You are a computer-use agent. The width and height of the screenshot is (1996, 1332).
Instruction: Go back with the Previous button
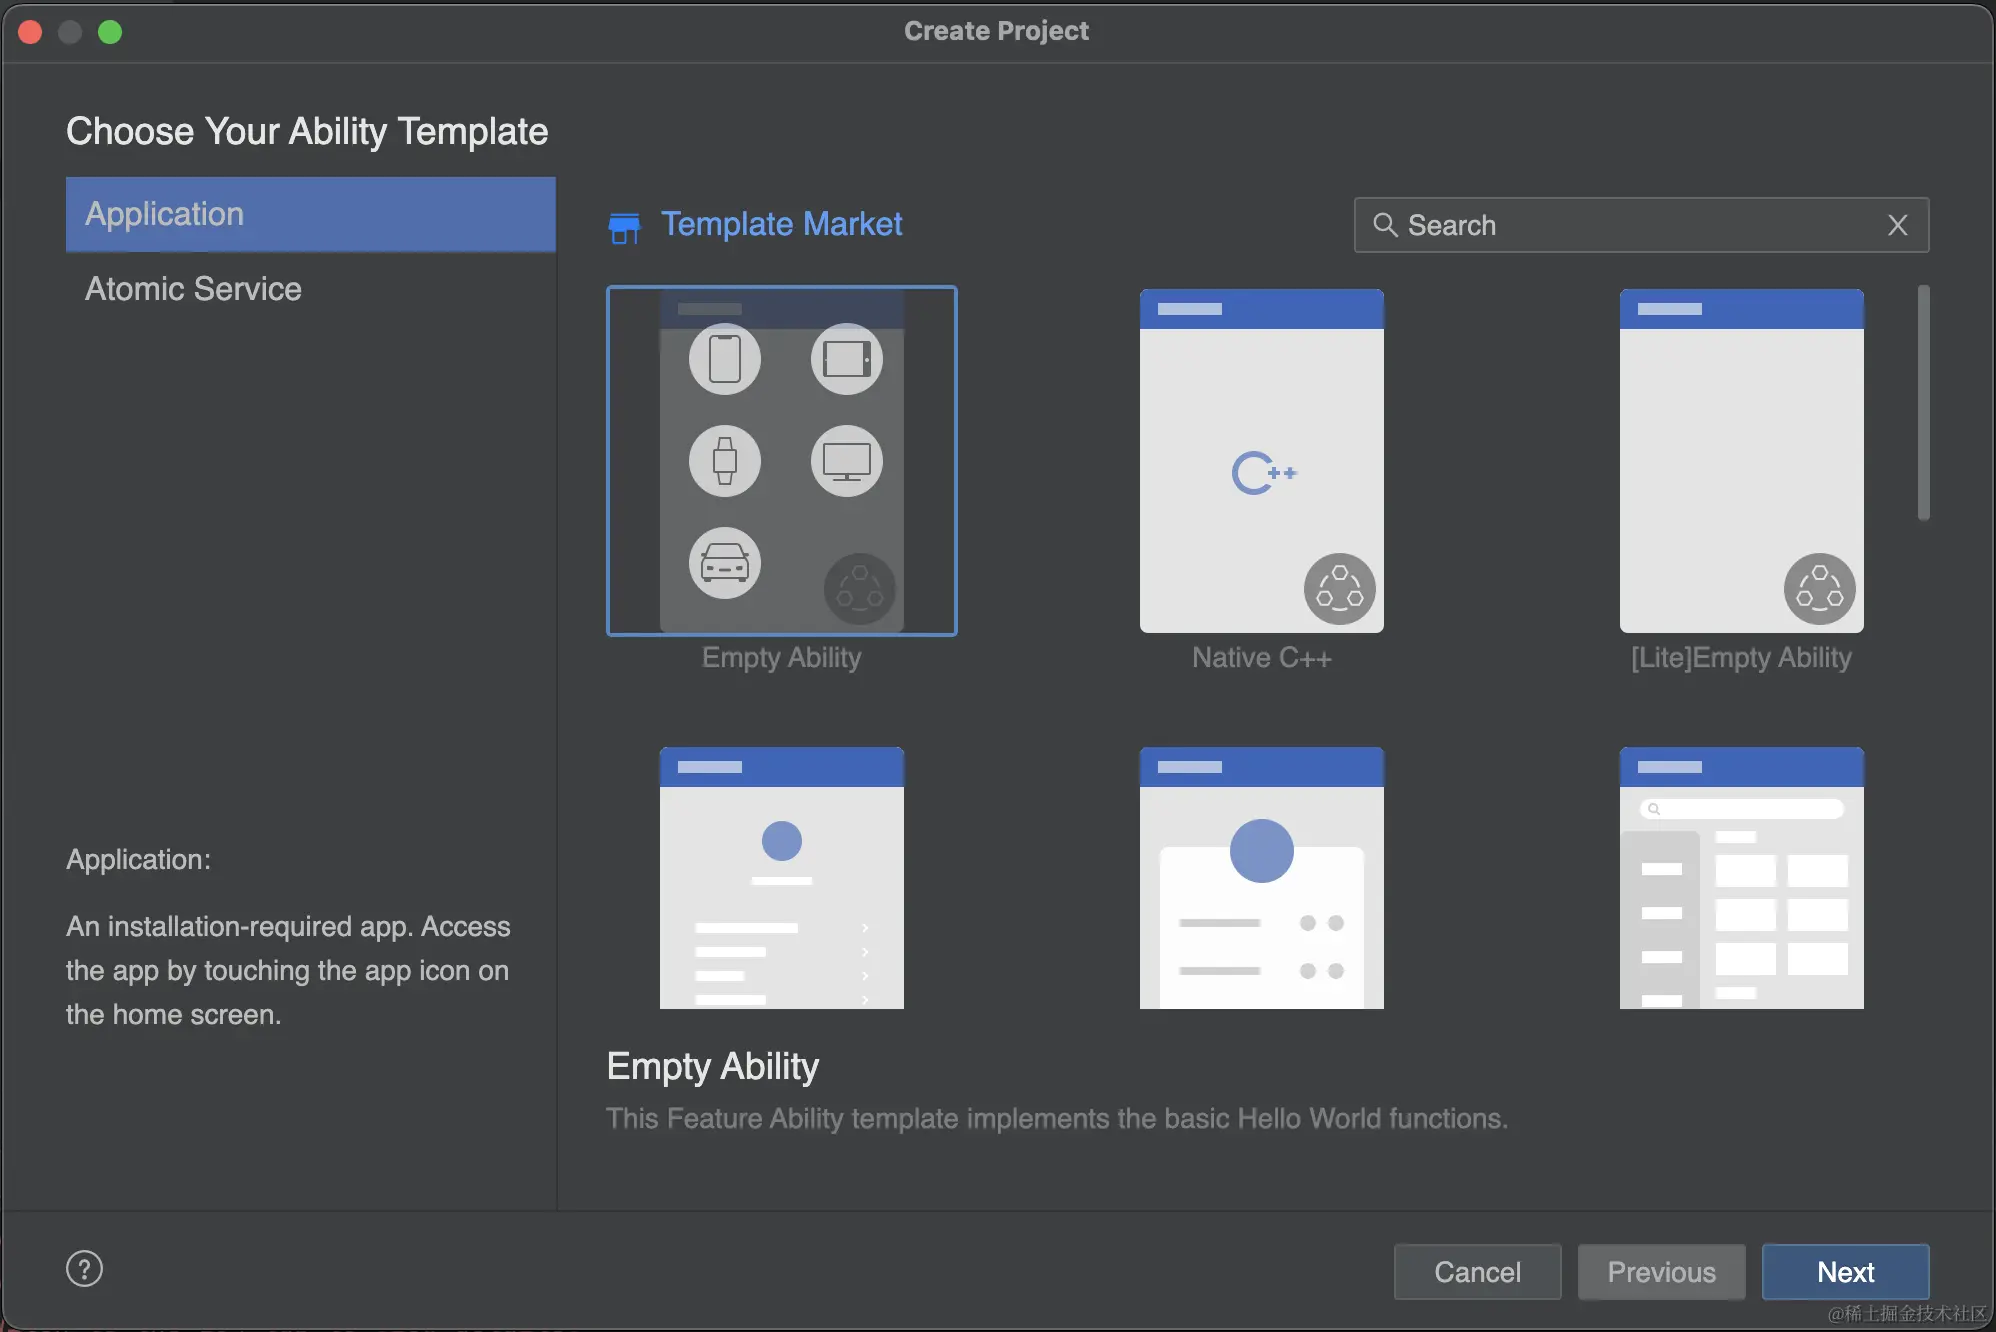1661,1271
